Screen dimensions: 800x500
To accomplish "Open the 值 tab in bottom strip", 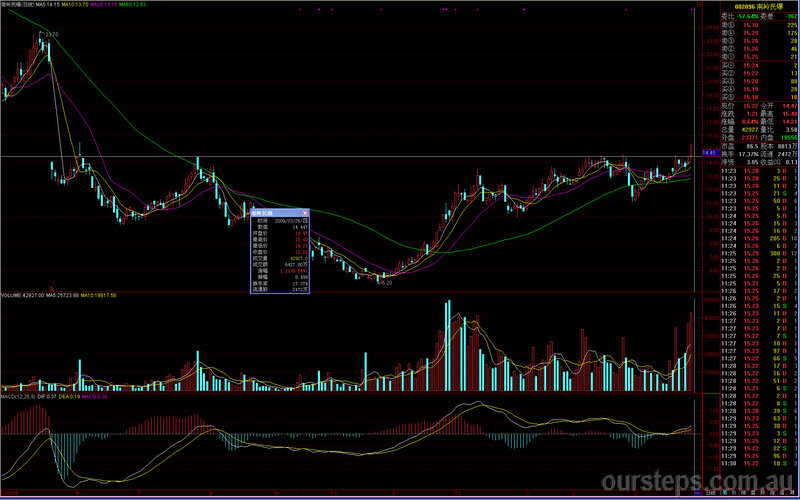I will pos(782,493).
